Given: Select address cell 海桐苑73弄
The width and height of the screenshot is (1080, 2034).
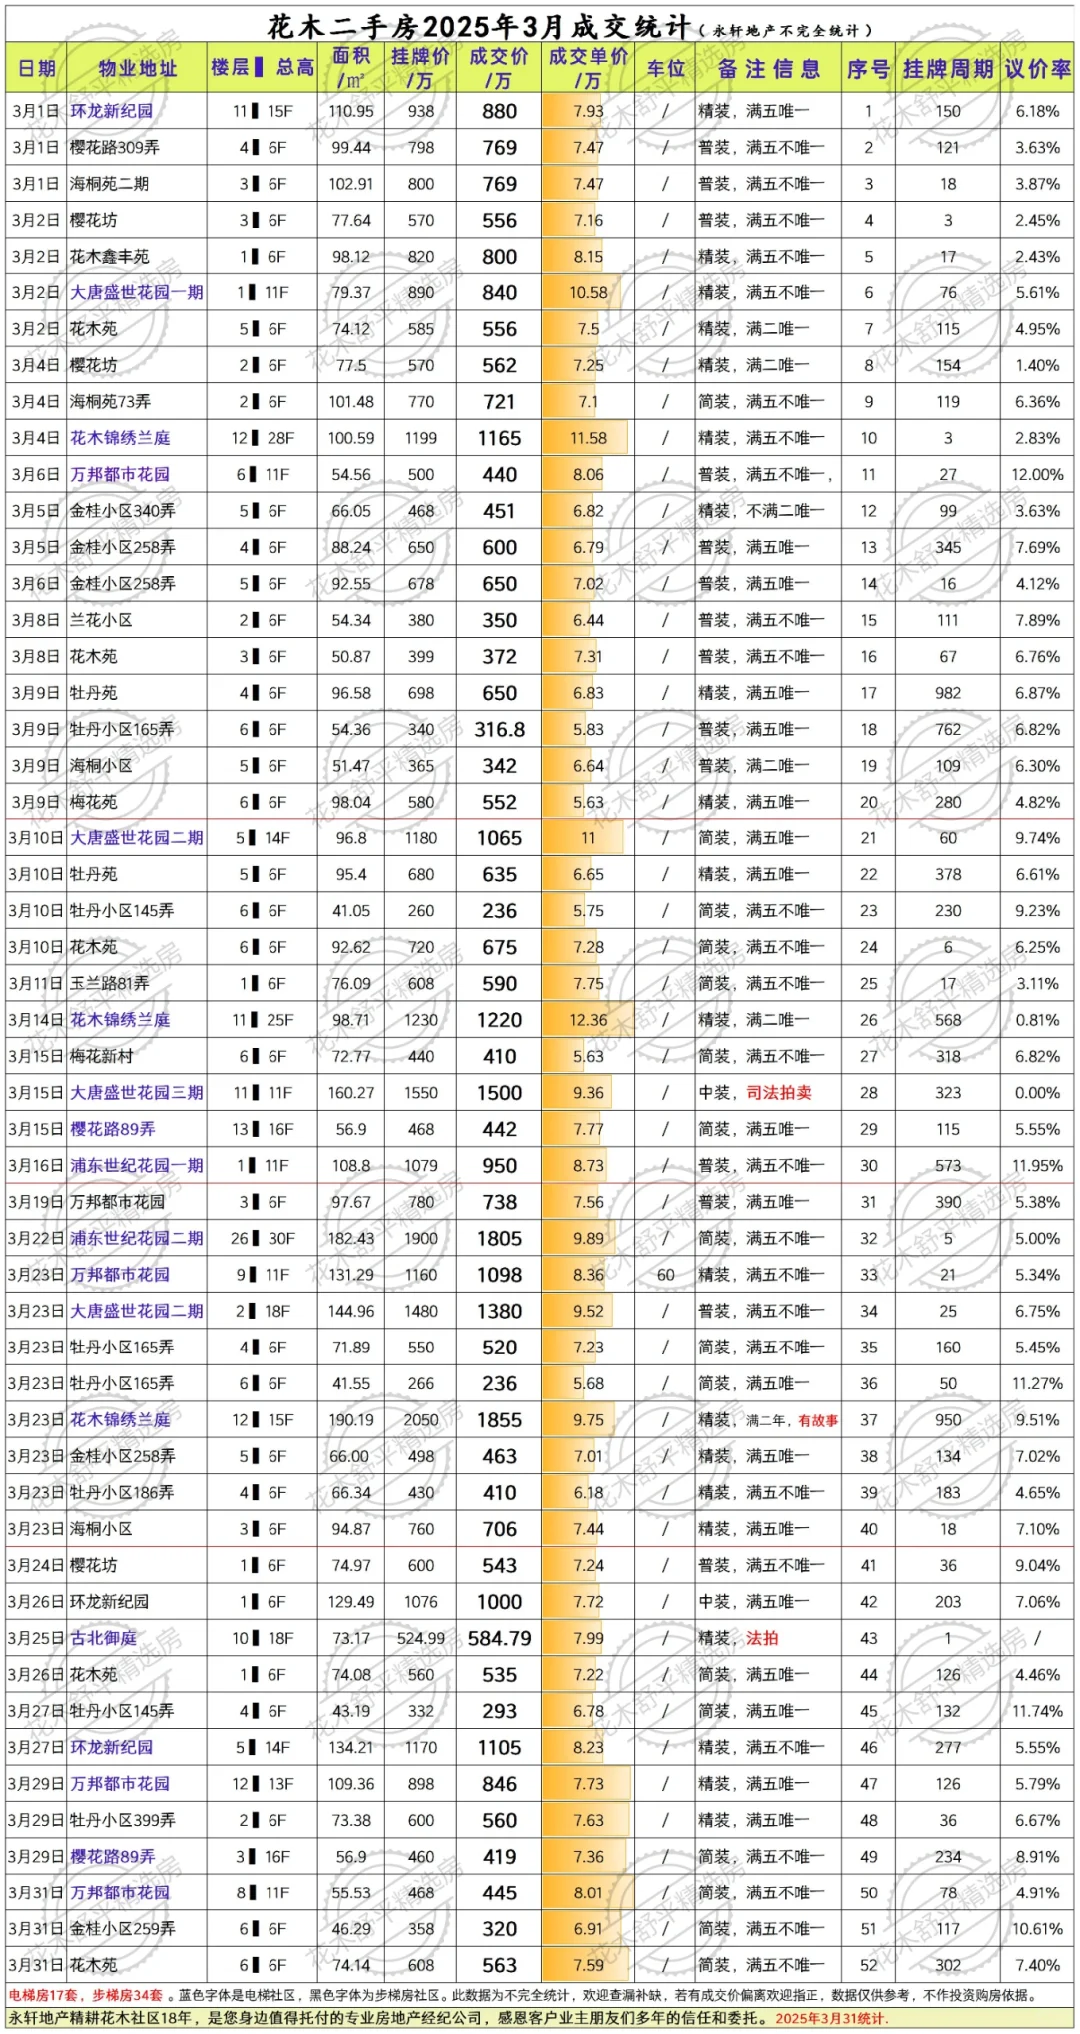Looking at the screenshot, I should click(x=110, y=402).
